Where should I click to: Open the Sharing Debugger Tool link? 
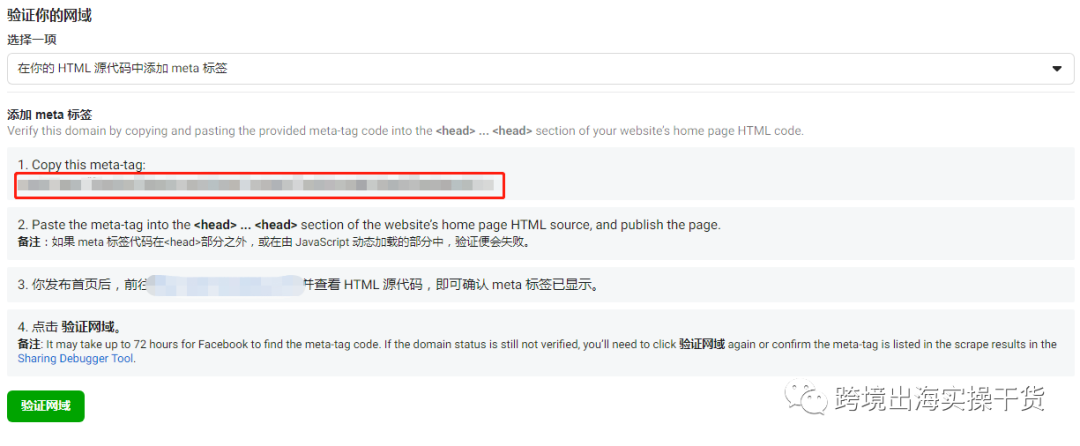(x=76, y=359)
